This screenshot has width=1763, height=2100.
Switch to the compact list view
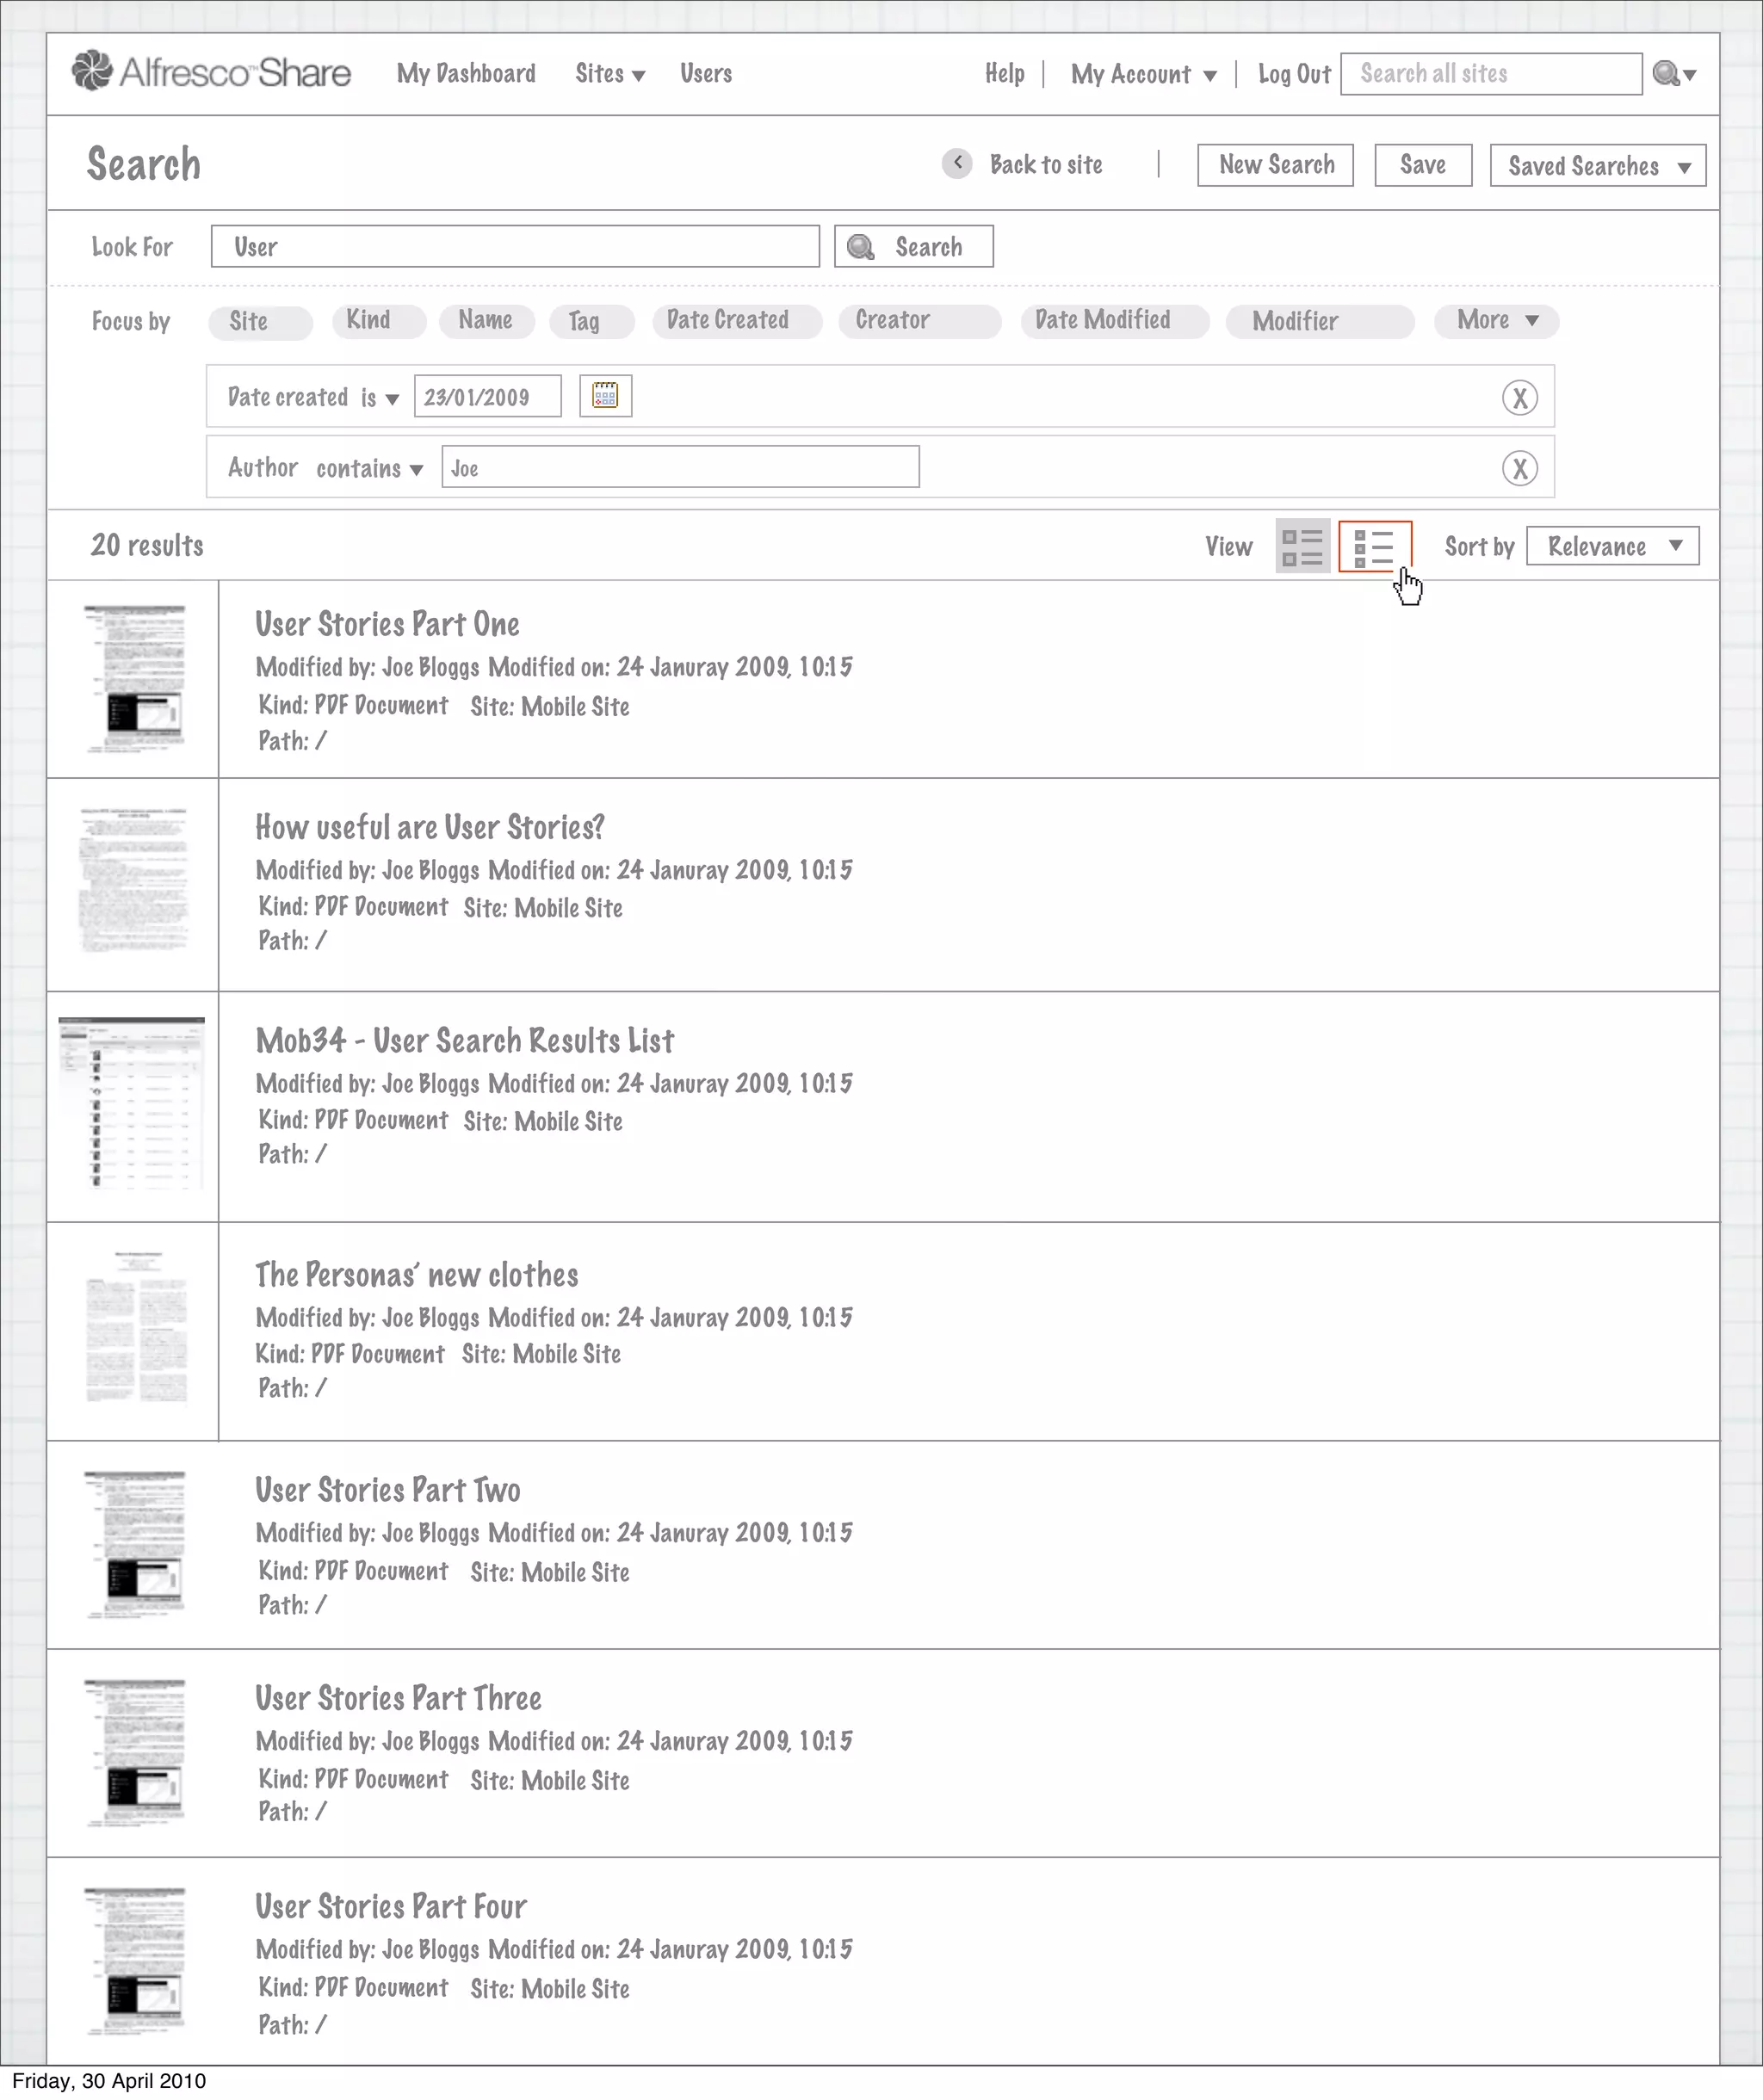1374,546
